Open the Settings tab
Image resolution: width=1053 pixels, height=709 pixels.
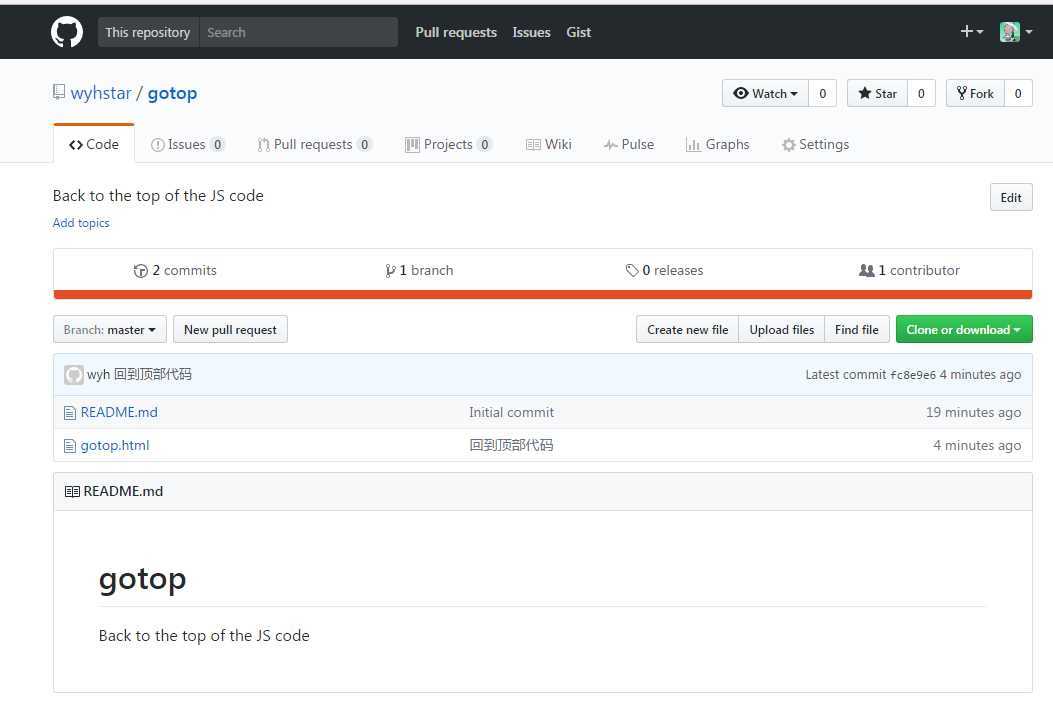[815, 144]
